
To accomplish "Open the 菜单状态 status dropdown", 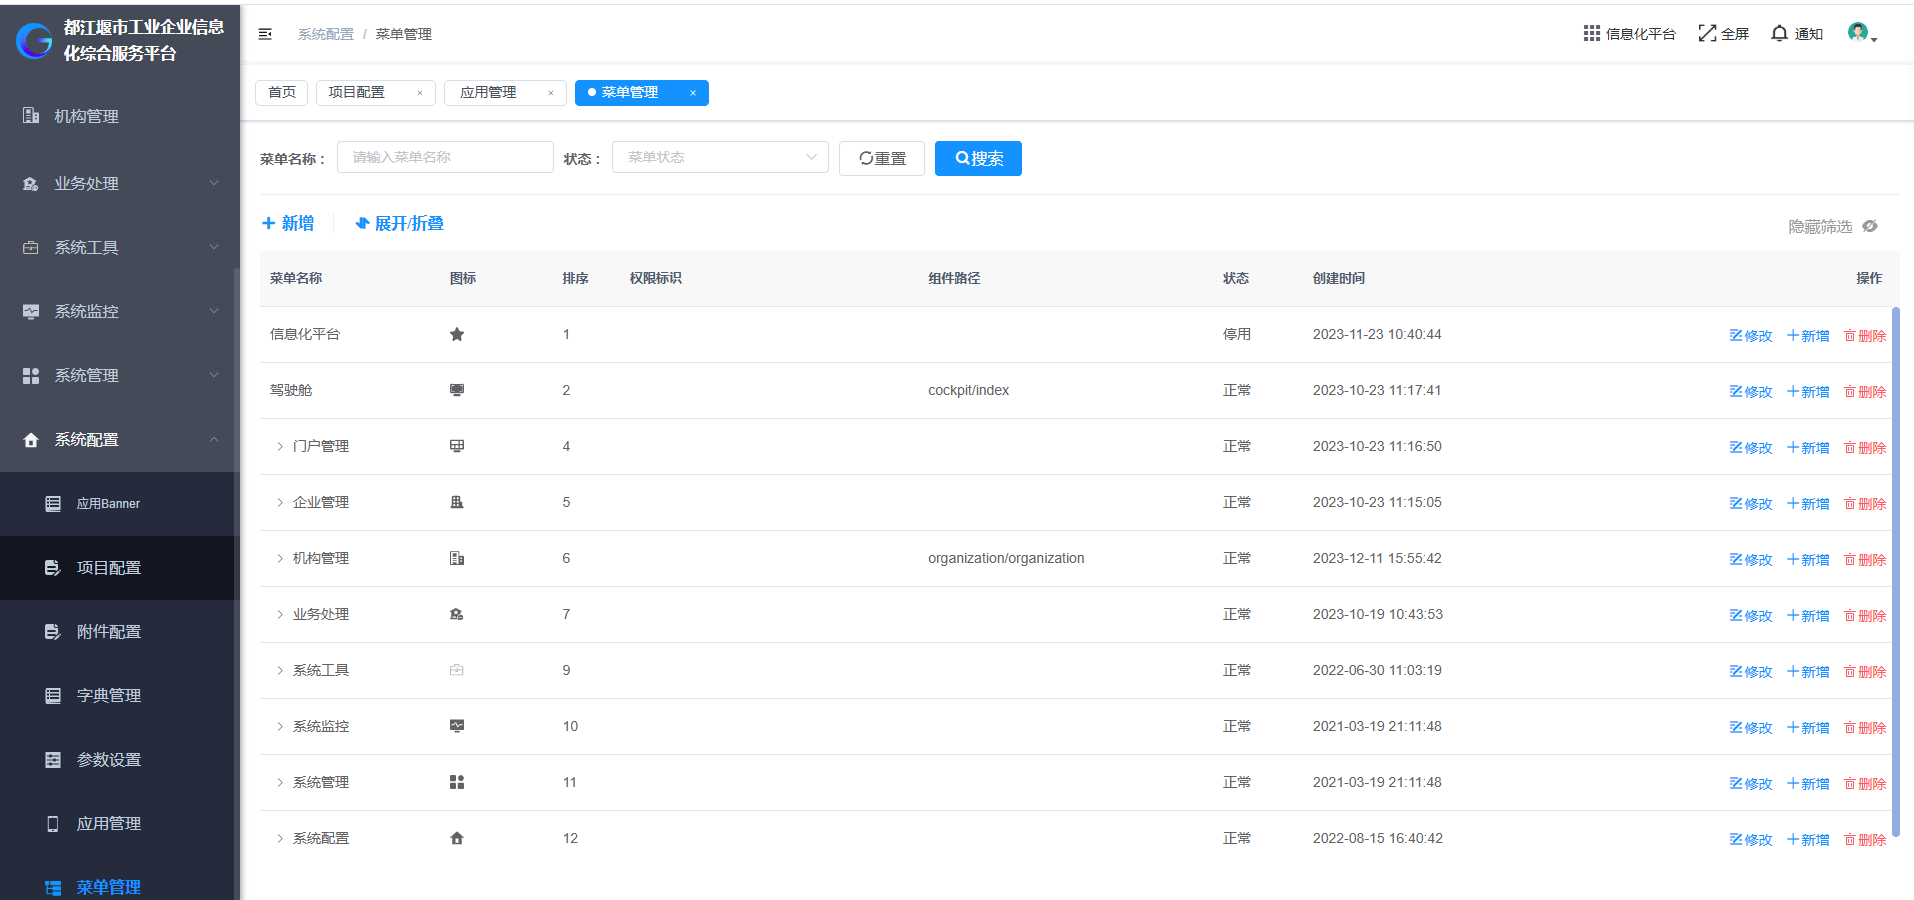I will [x=720, y=158].
